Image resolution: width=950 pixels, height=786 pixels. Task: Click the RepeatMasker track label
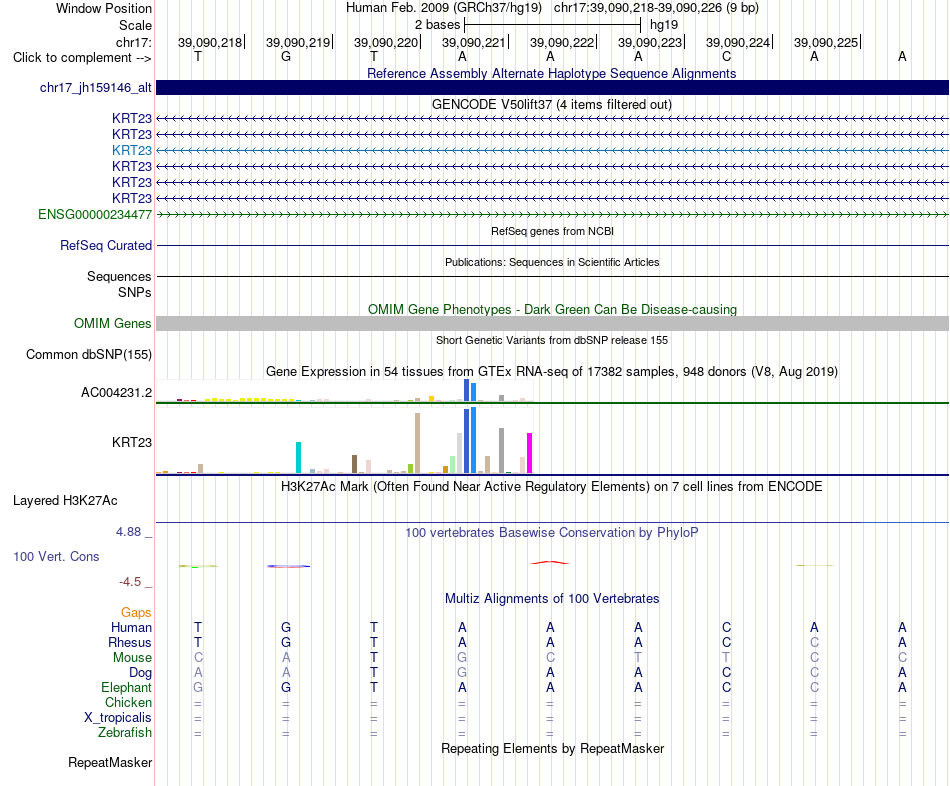click(x=110, y=762)
